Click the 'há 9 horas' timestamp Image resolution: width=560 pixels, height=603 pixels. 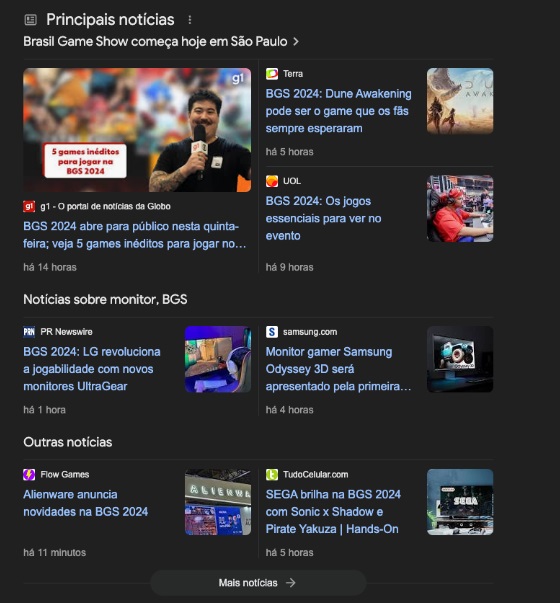[290, 267]
